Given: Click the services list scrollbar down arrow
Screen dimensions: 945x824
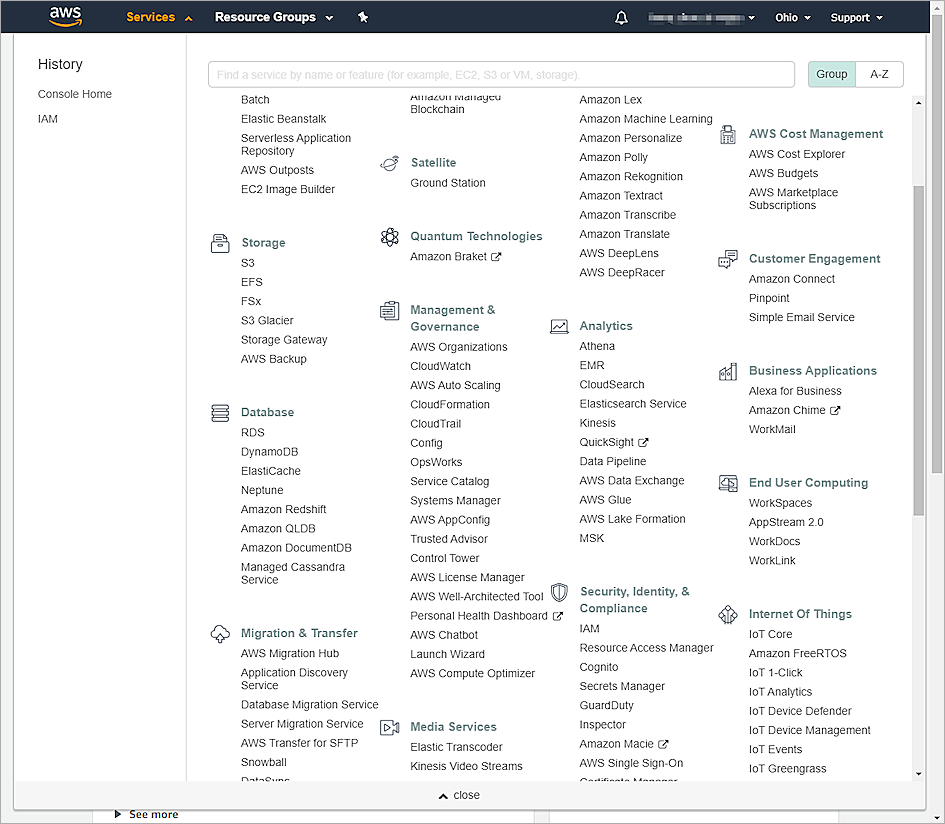Looking at the screenshot, I should point(918,774).
